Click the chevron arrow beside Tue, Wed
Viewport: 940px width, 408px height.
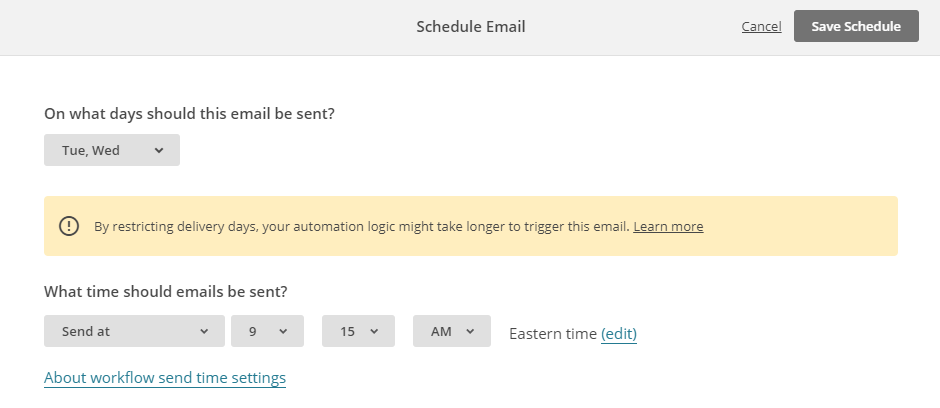click(x=159, y=151)
